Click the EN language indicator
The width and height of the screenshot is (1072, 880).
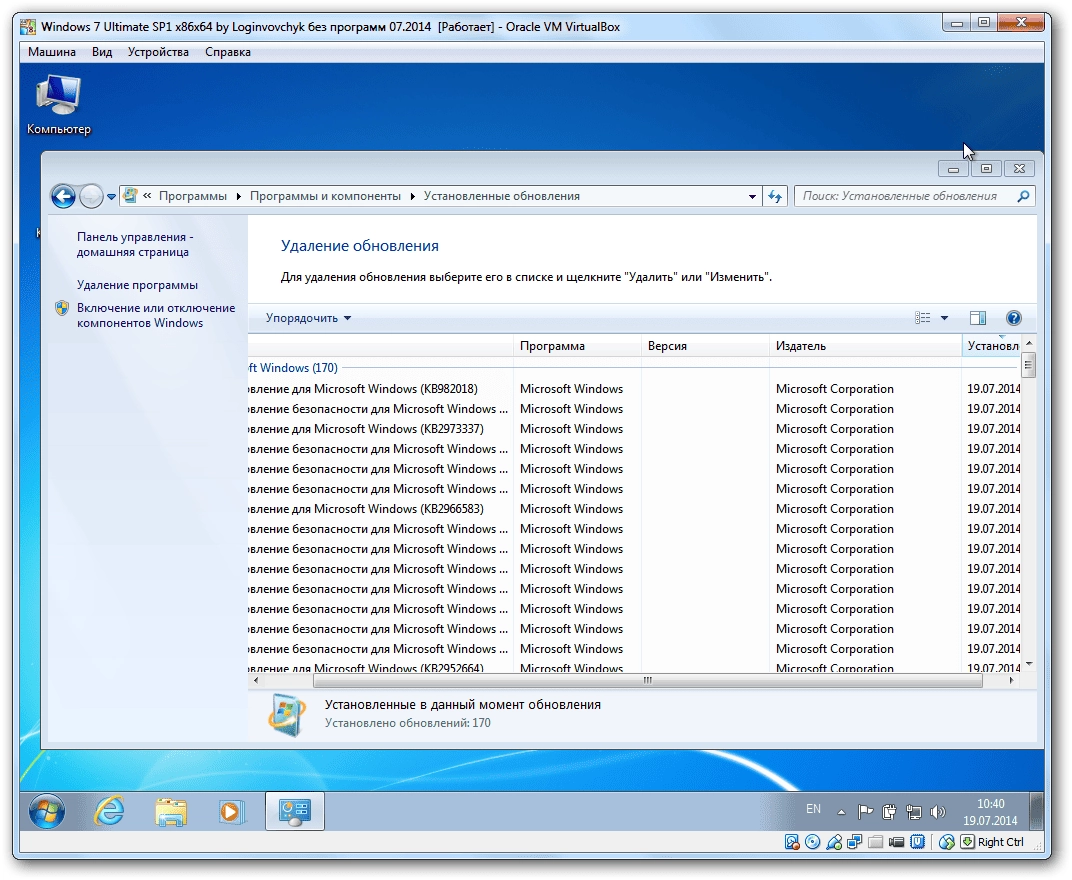(x=813, y=810)
